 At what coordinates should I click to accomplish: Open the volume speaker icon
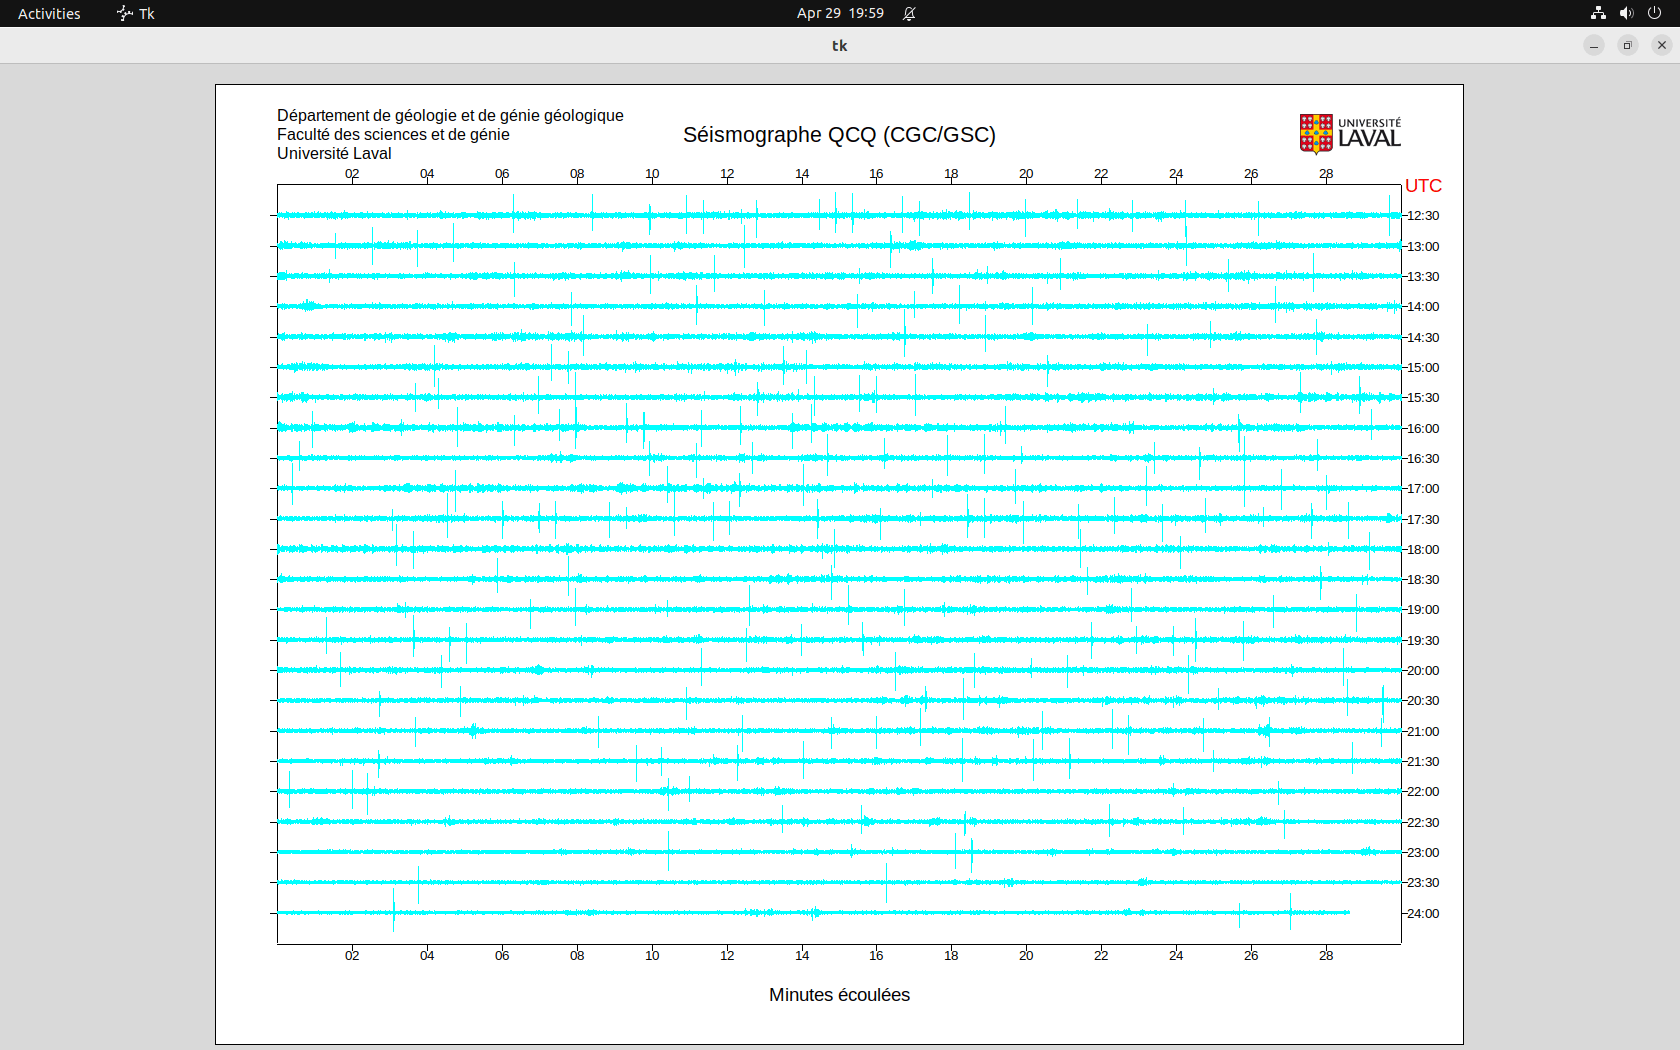tap(1626, 13)
